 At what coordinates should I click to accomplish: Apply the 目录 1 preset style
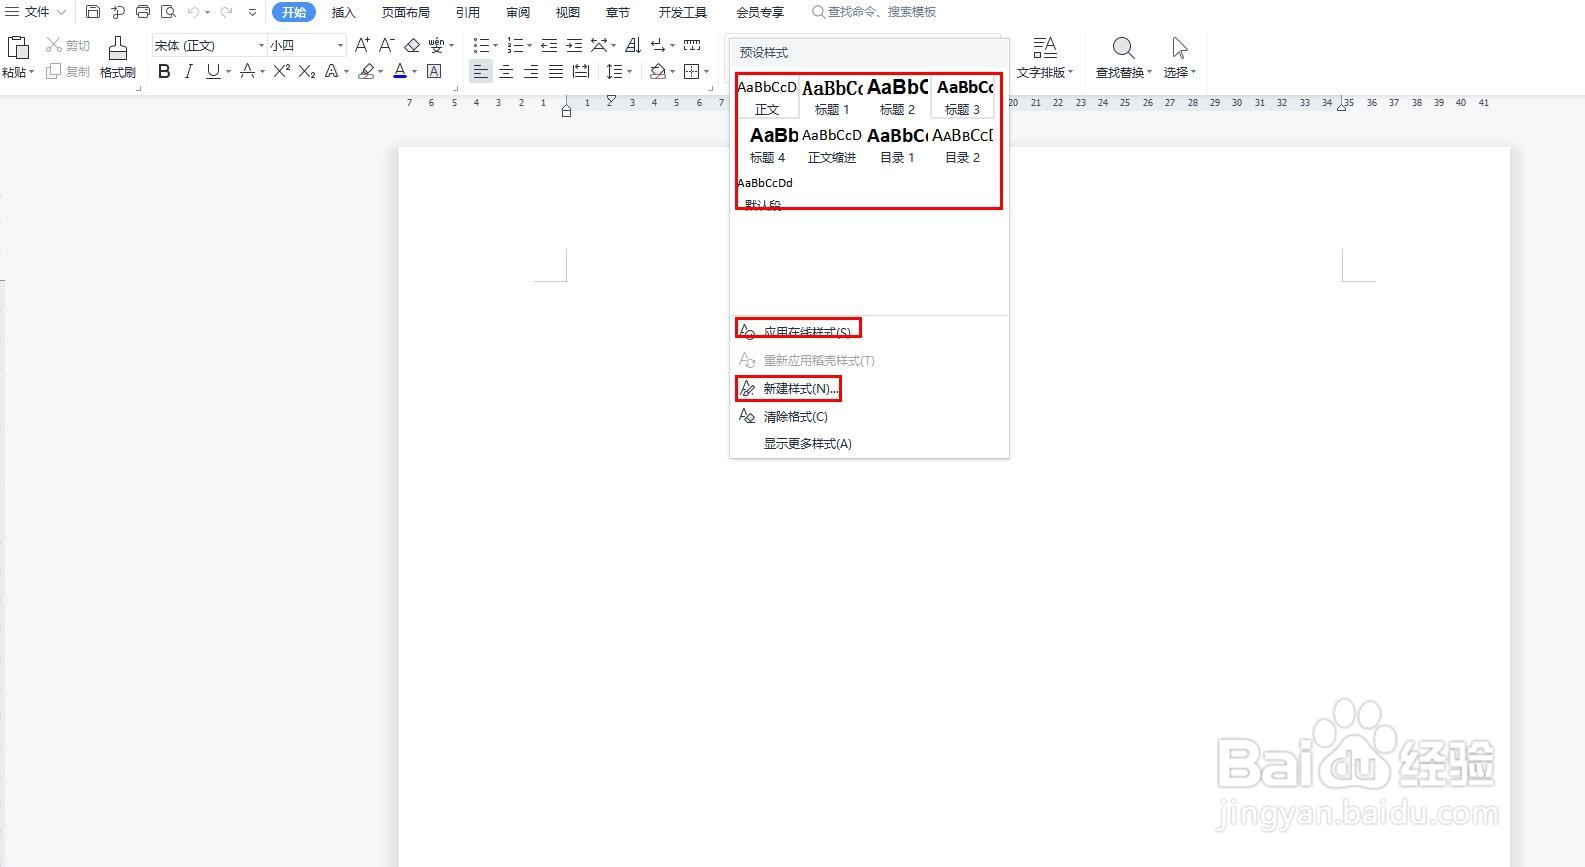tap(897, 145)
